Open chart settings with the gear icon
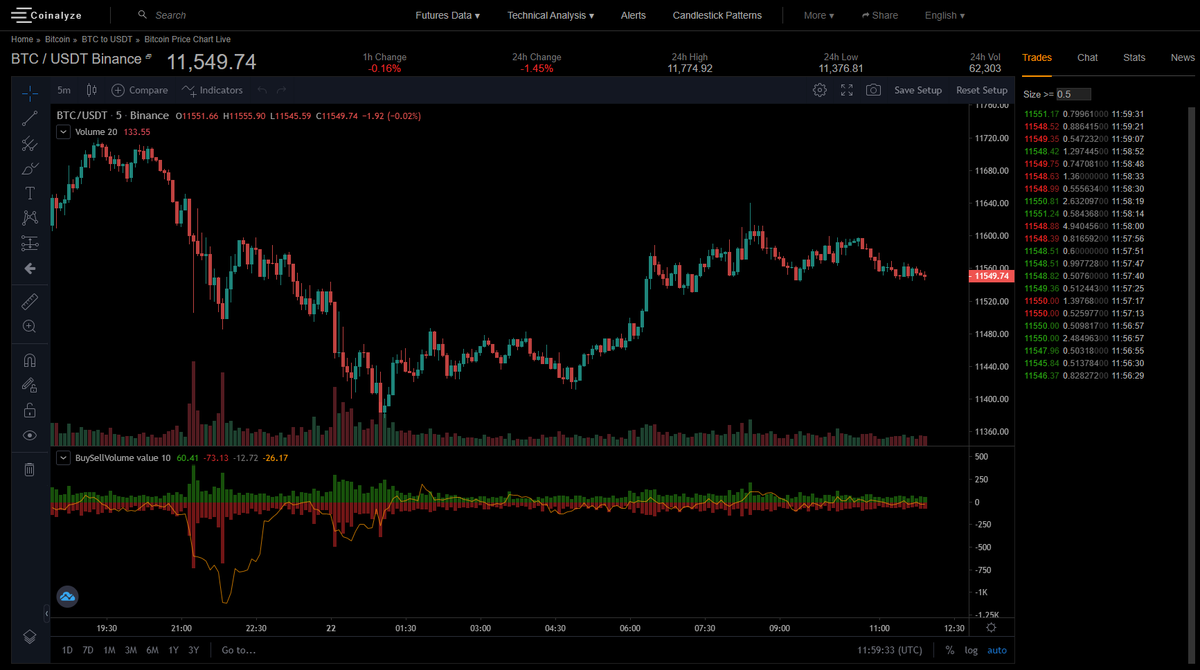The height and width of the screenshot is (670, 1200). click(x=819, y=89)
